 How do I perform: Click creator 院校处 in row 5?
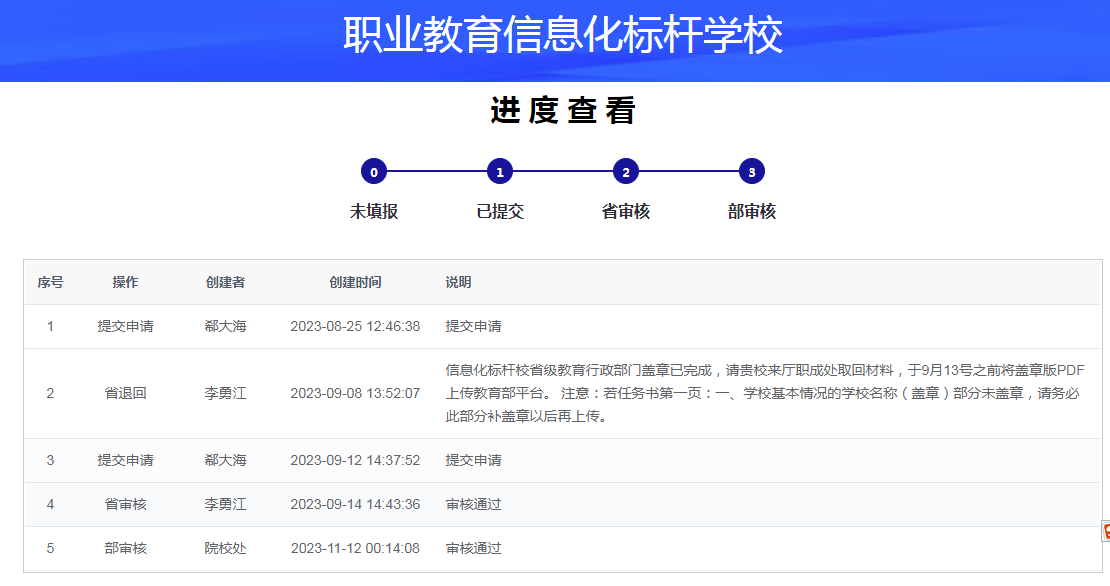tap(225, 548)
